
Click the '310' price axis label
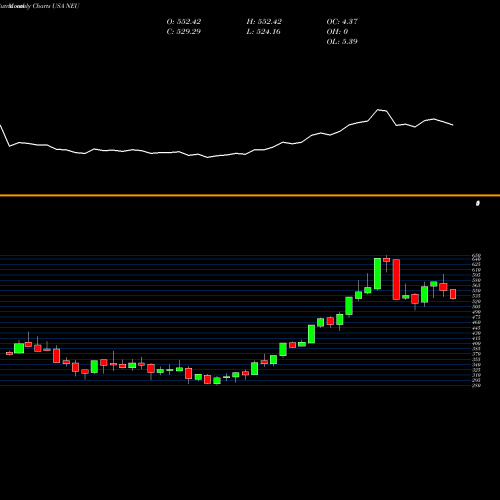(476, 375)
